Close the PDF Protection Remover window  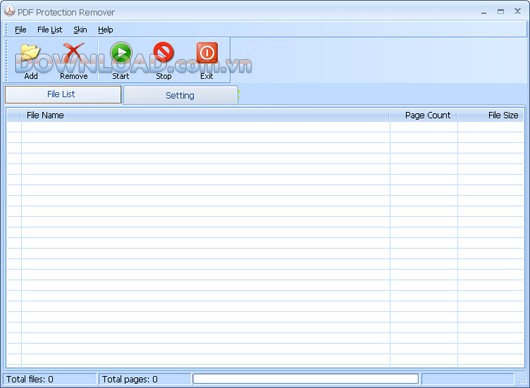[517, 11]
